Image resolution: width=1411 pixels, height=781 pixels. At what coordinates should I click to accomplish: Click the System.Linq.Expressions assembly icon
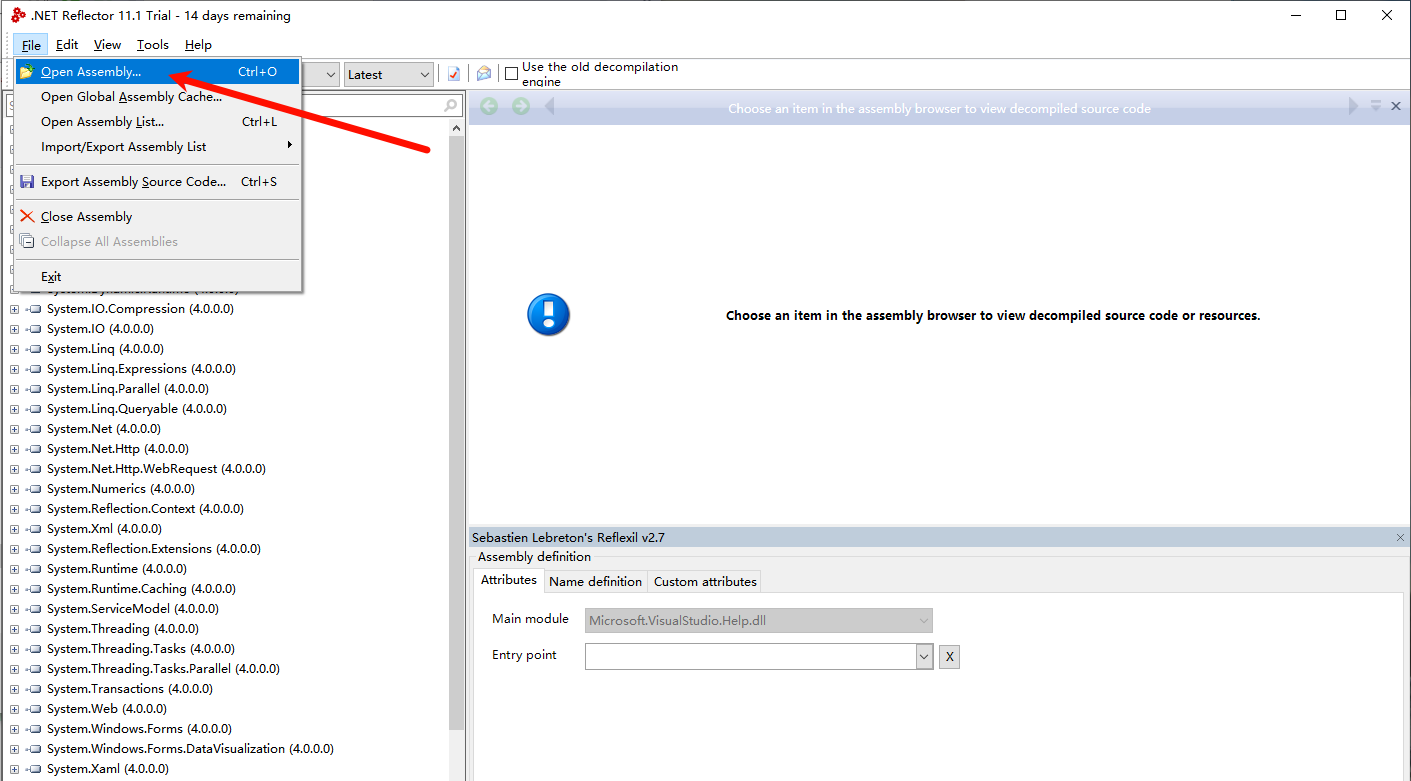tap(33, 369)
